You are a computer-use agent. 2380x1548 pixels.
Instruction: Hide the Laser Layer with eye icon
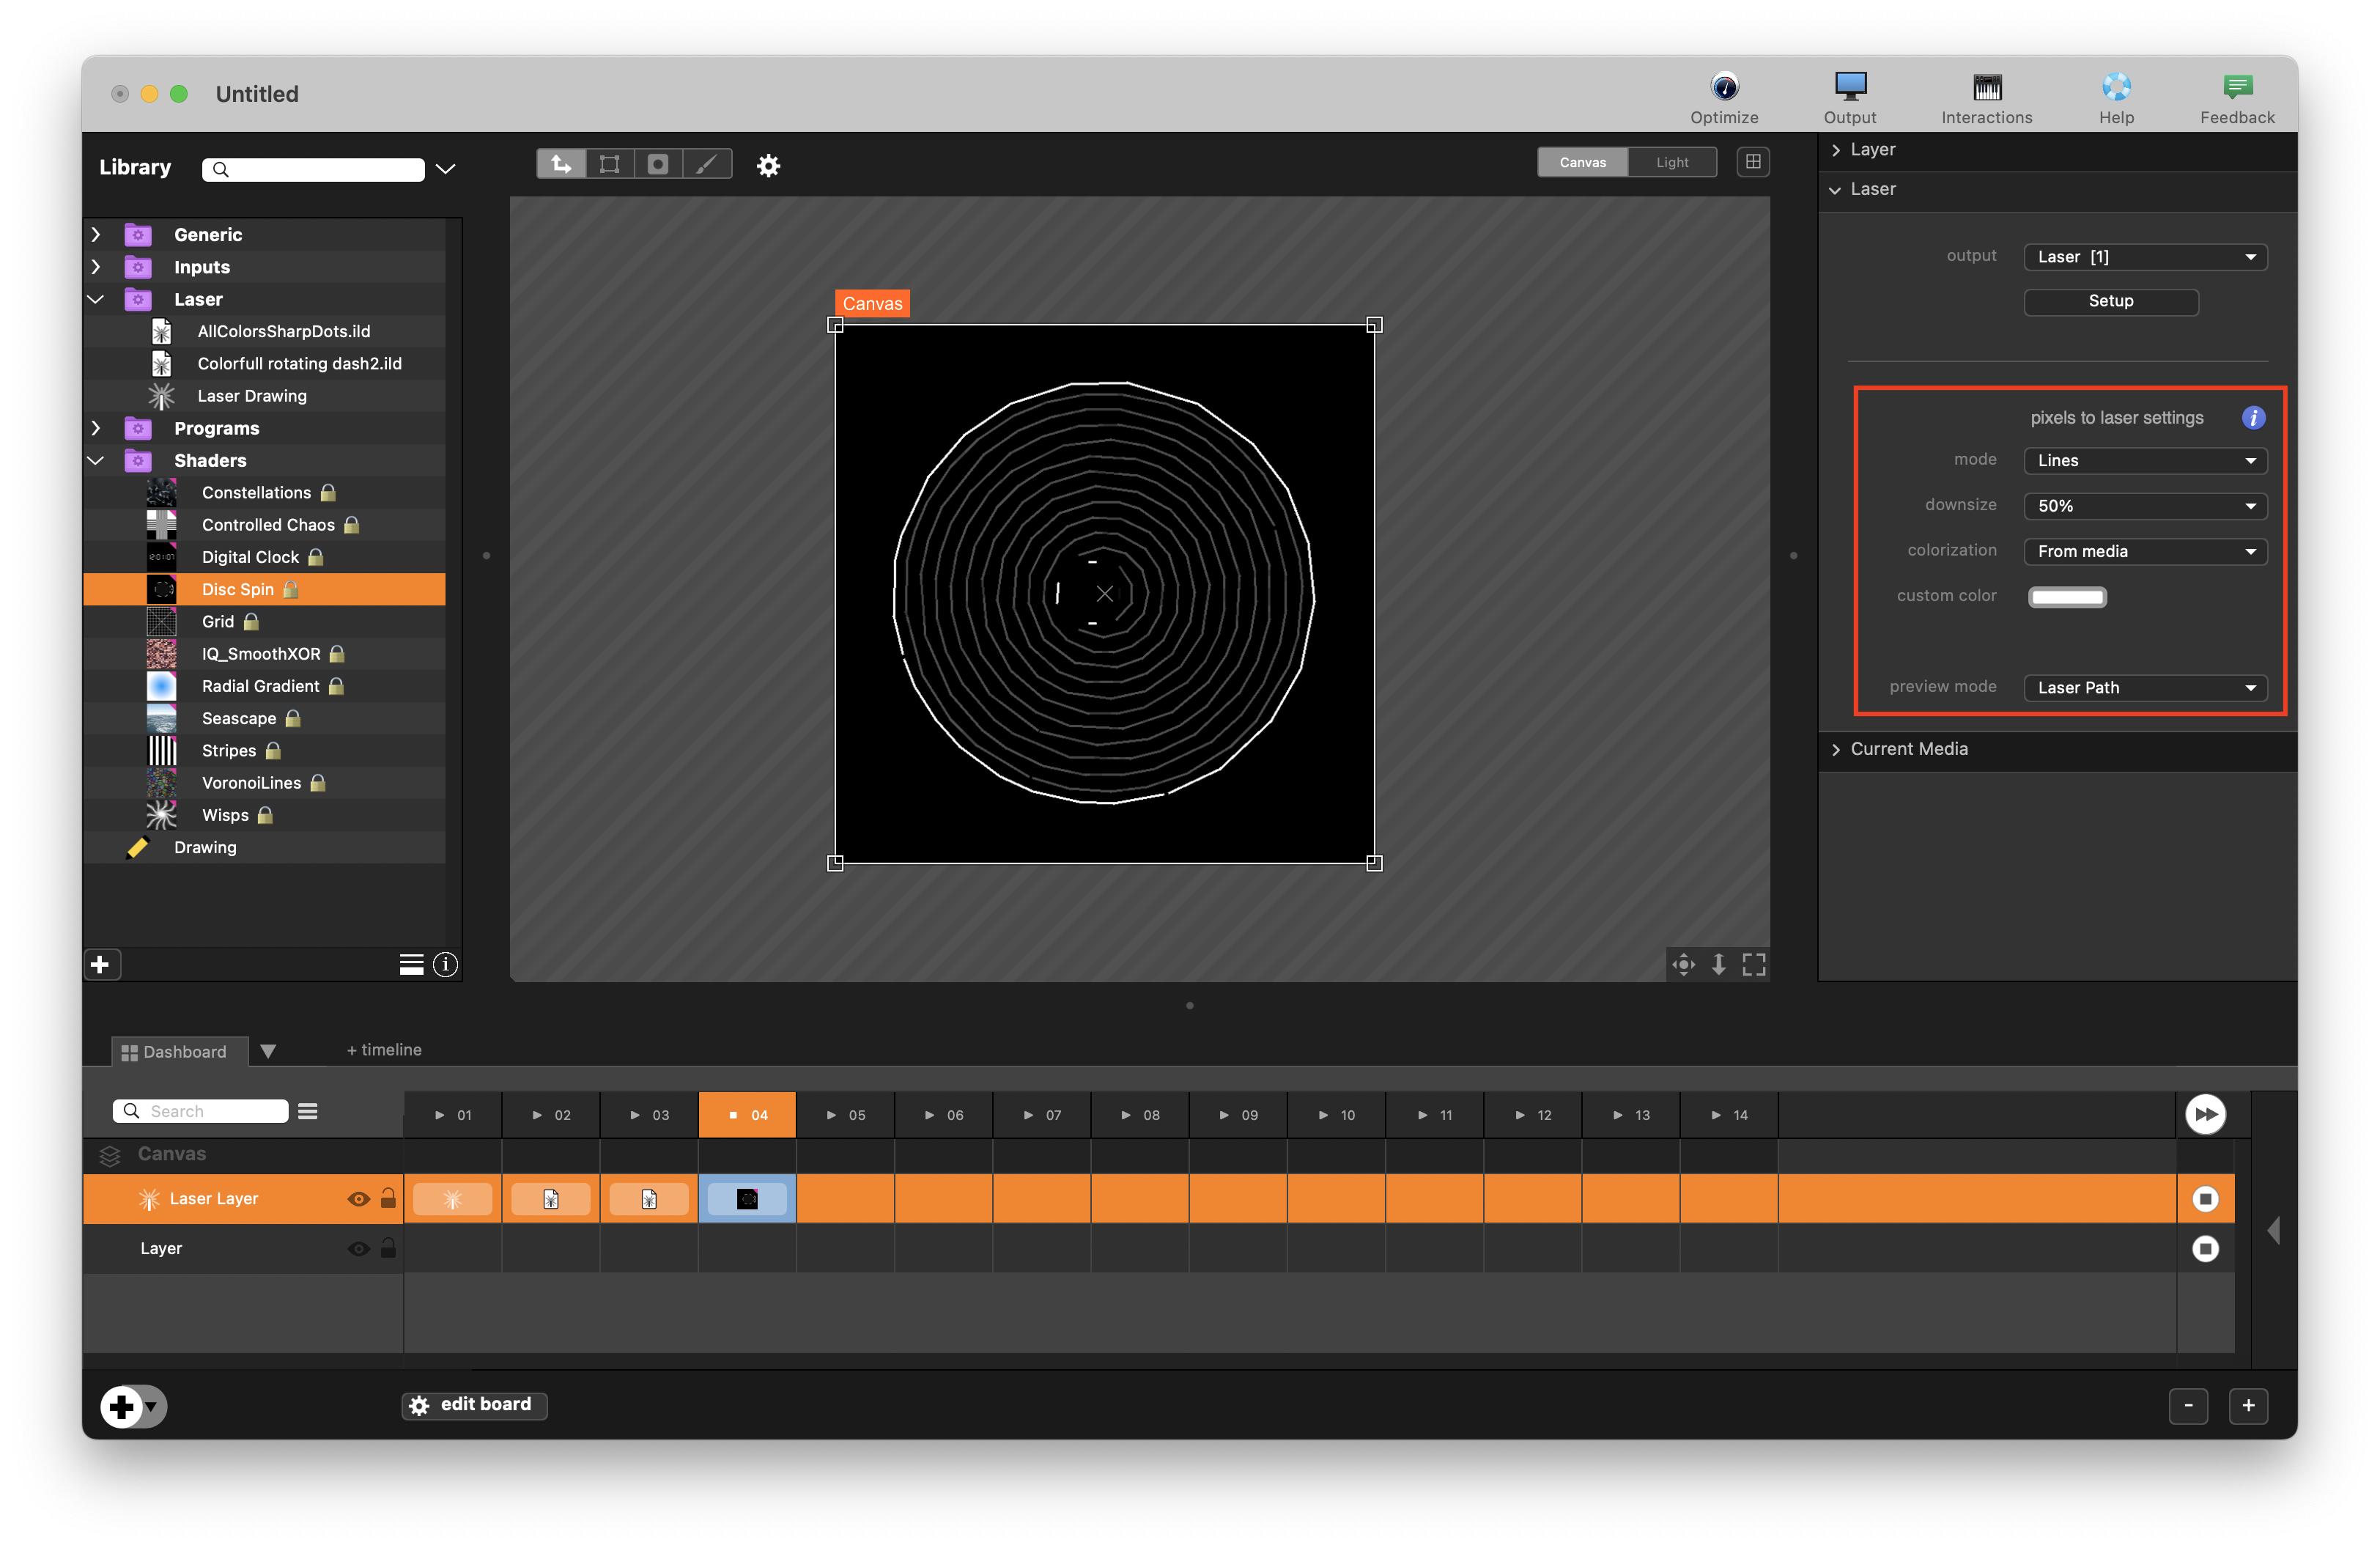[358, 1199]
